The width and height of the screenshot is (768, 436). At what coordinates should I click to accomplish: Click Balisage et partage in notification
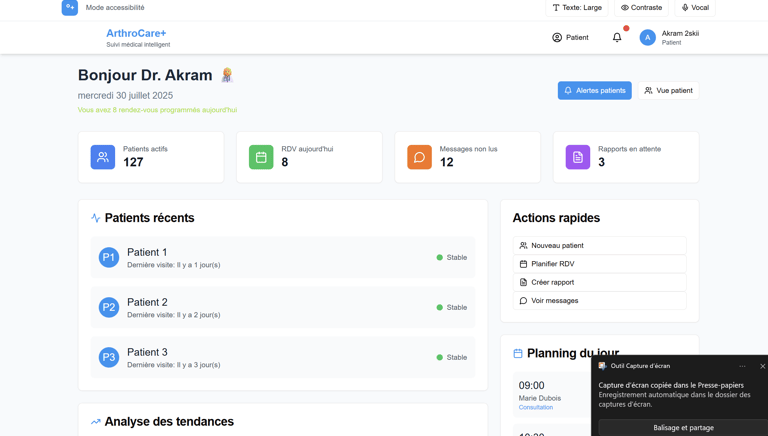click(683, 428)
